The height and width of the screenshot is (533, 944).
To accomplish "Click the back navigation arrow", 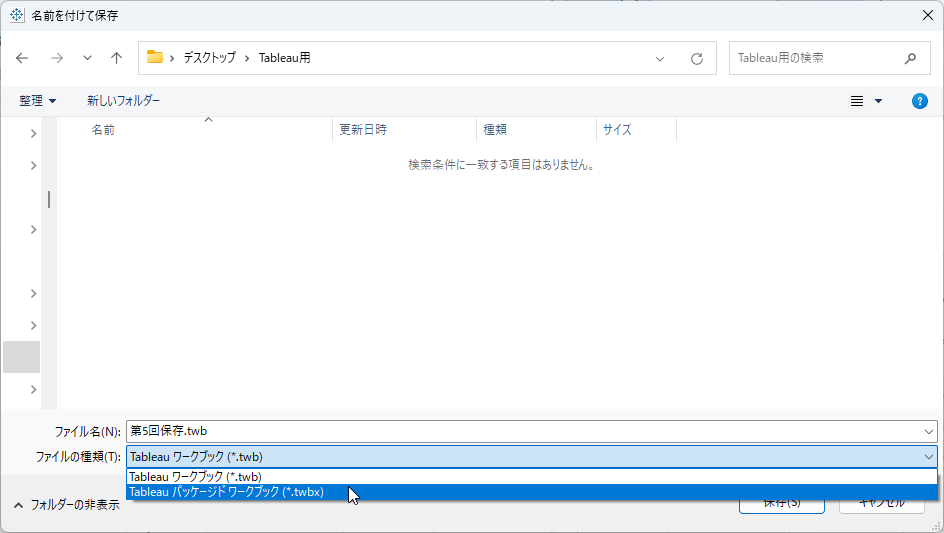I will point(23,58).
